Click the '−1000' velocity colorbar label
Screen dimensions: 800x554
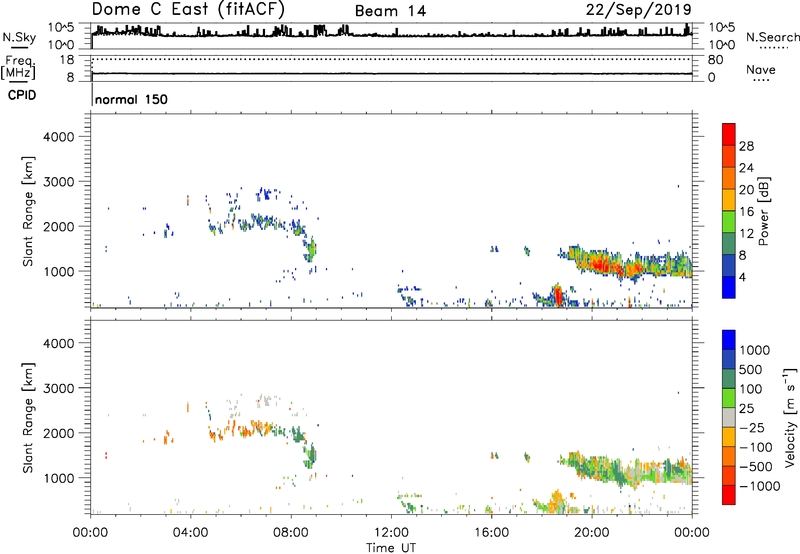pyautogui.click(x=759, y=486)
